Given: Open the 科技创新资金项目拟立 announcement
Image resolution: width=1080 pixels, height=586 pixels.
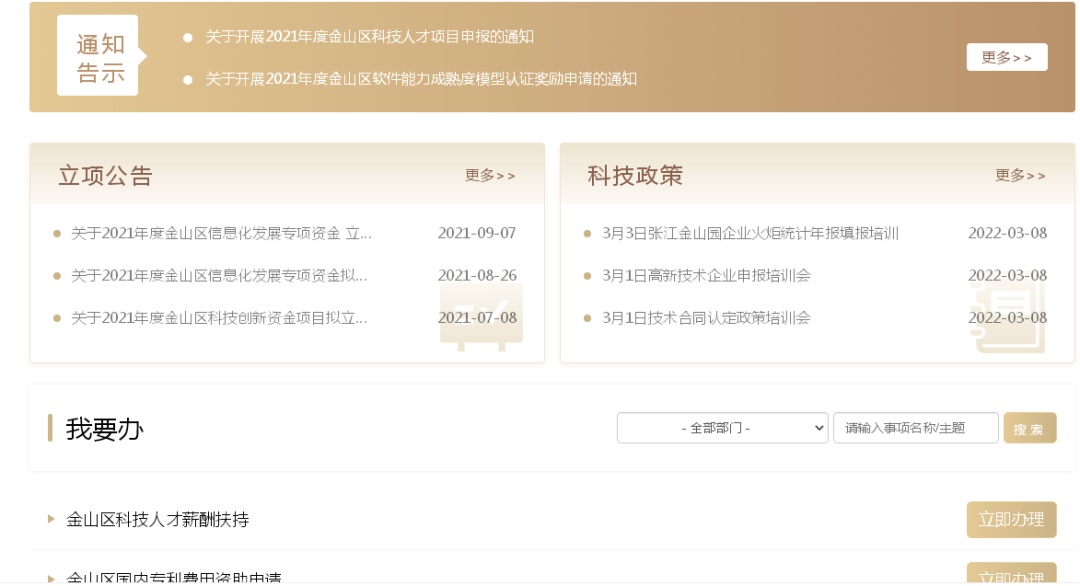Looking at the screenshot, I should pos(219,318).
